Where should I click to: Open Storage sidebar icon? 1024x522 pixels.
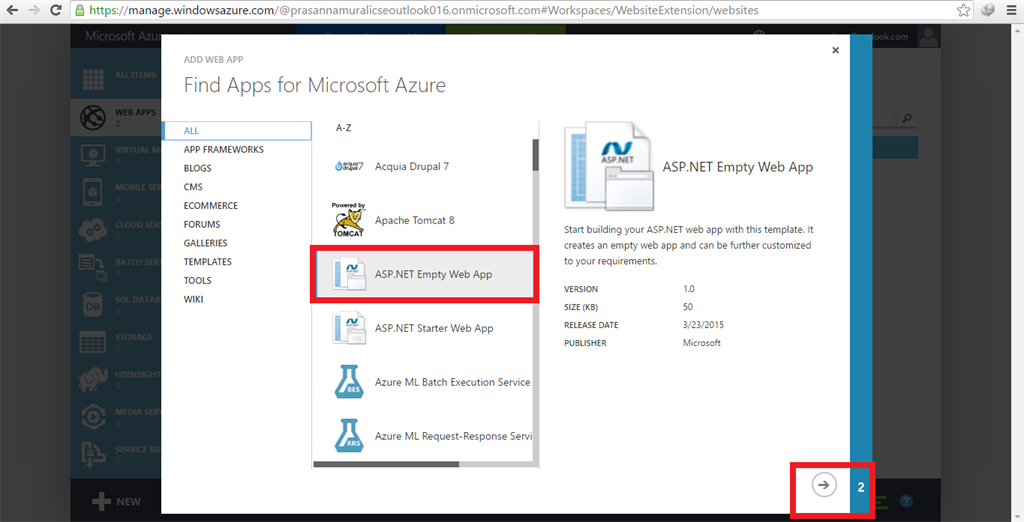pyautogui.click(x=93, y=342)
